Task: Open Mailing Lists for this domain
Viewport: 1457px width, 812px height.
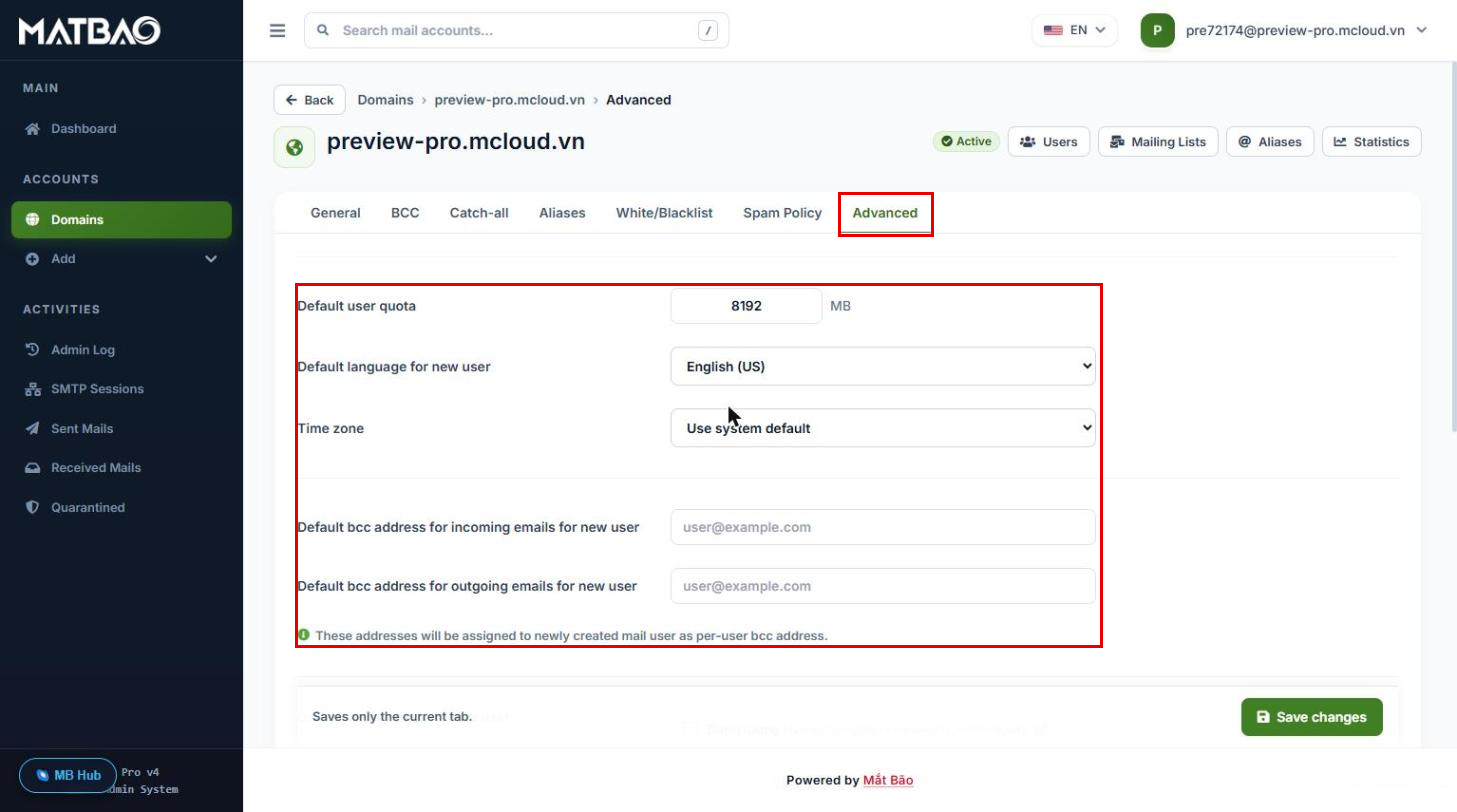Action: pyautogui.click(x=1159, y=142)
